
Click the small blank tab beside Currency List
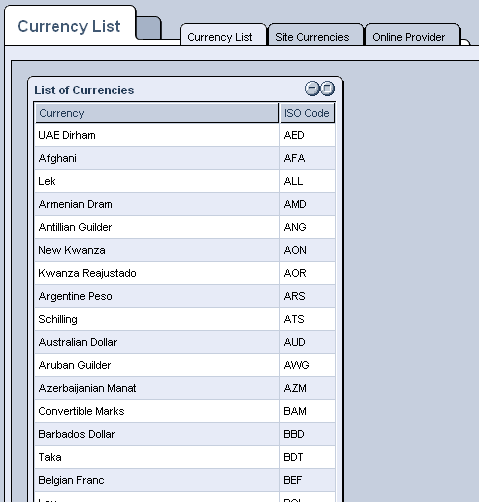pyautogui.click(x=149, y=28)
